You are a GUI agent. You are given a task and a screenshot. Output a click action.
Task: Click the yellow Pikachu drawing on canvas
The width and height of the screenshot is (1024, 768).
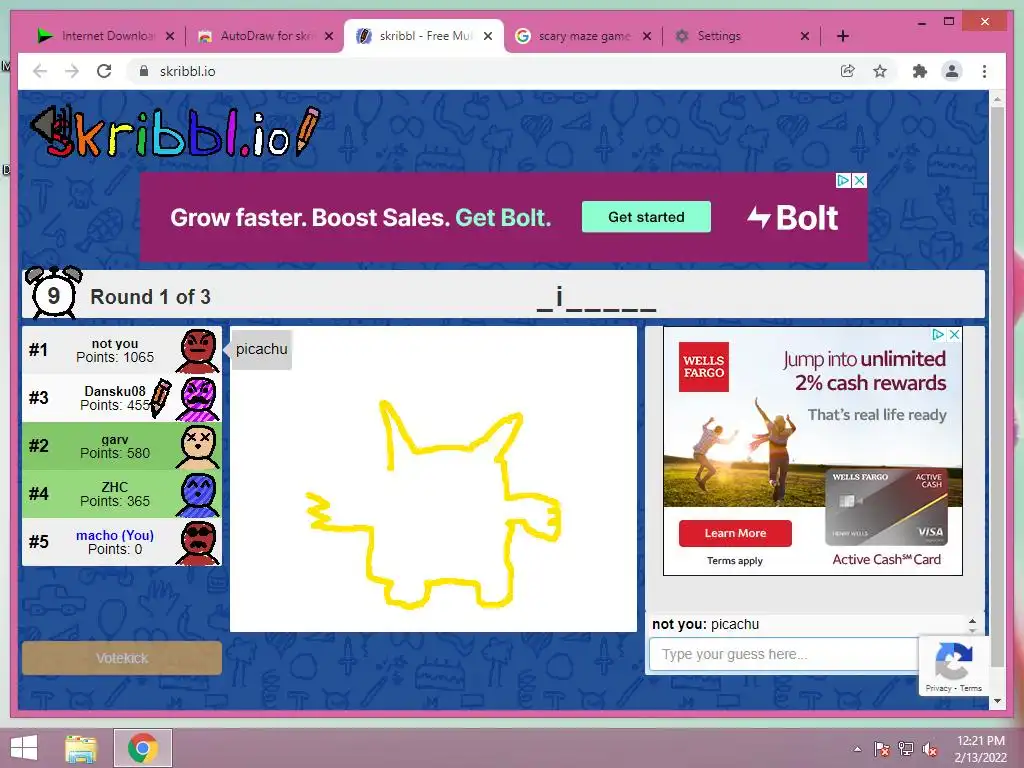[434, 506]
